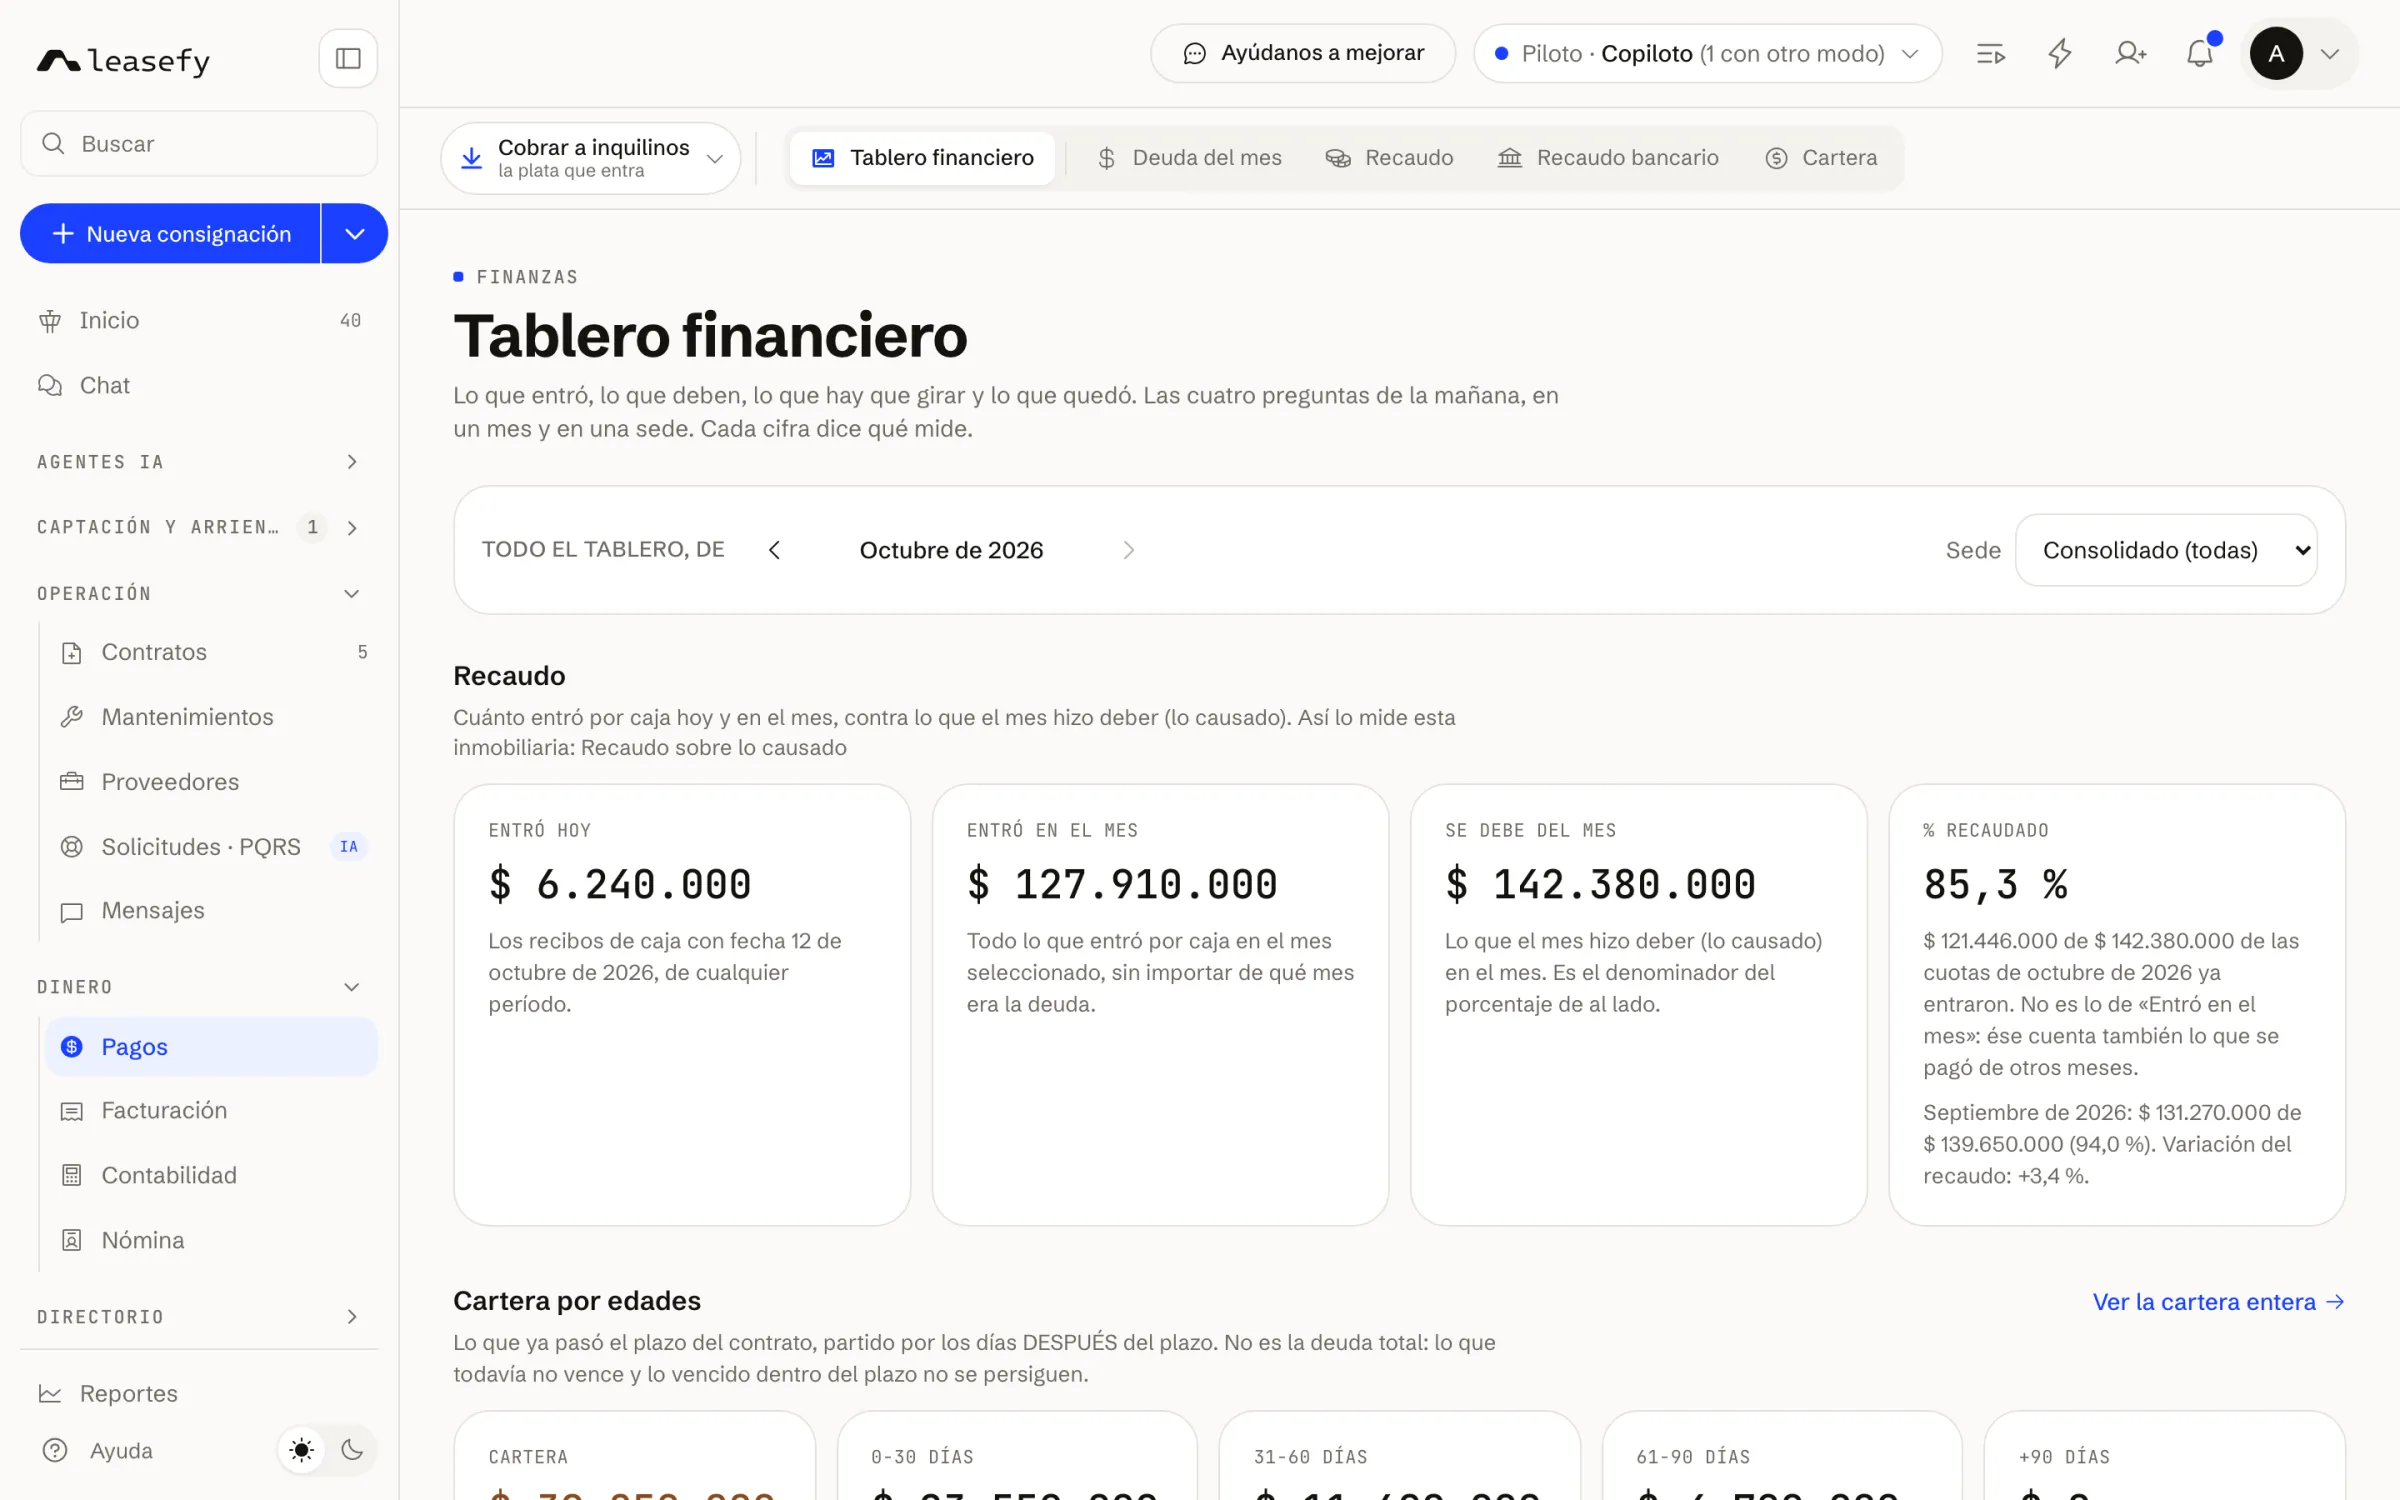Expand the Directorio section
This screenshot has height=1500, width=2400.
200,1317
